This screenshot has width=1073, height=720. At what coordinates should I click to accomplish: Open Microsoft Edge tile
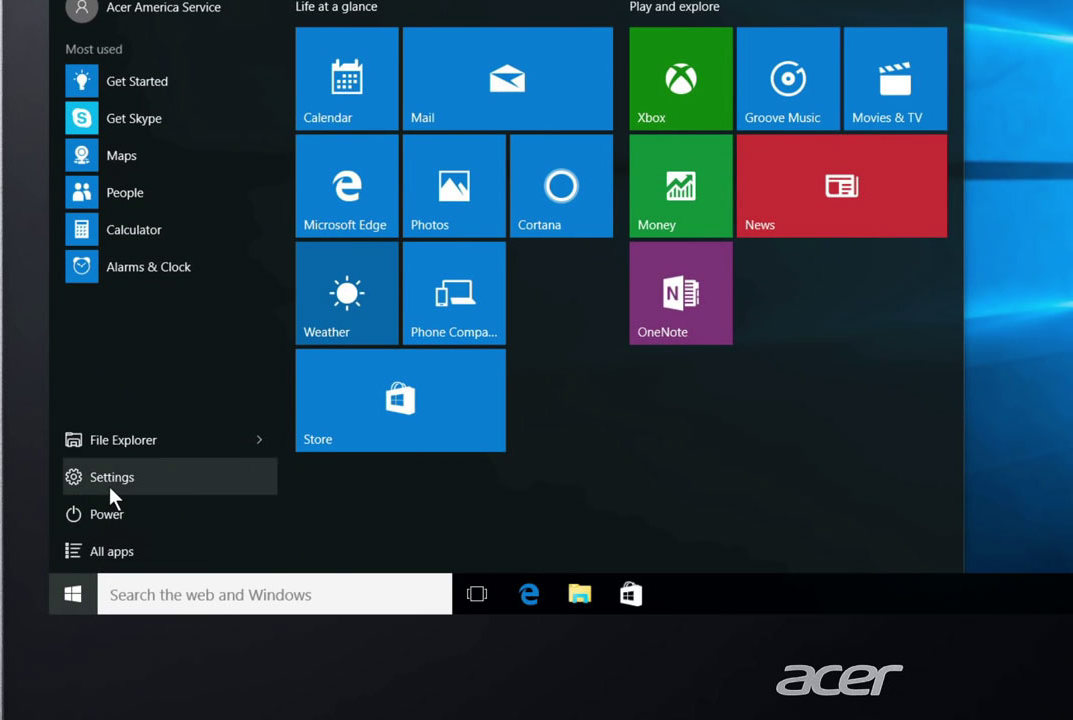point(347,186)
